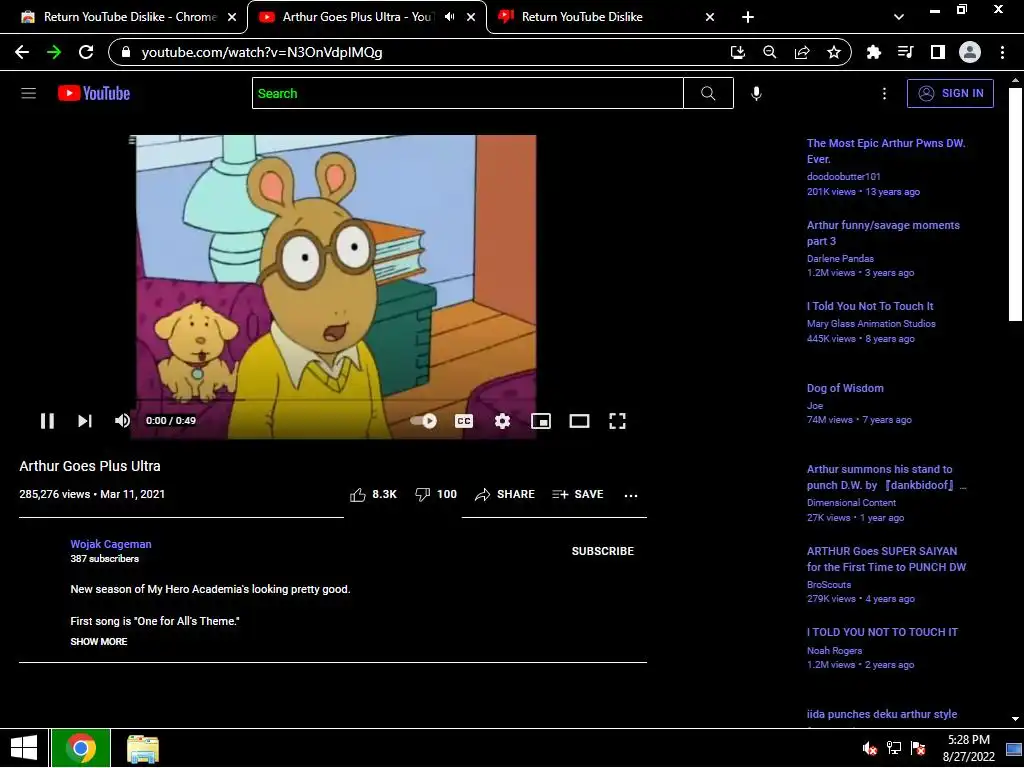Open the Wojak Cageman channel link
The height and width of the screenshot is (768, 1024).
coord(111,544)
